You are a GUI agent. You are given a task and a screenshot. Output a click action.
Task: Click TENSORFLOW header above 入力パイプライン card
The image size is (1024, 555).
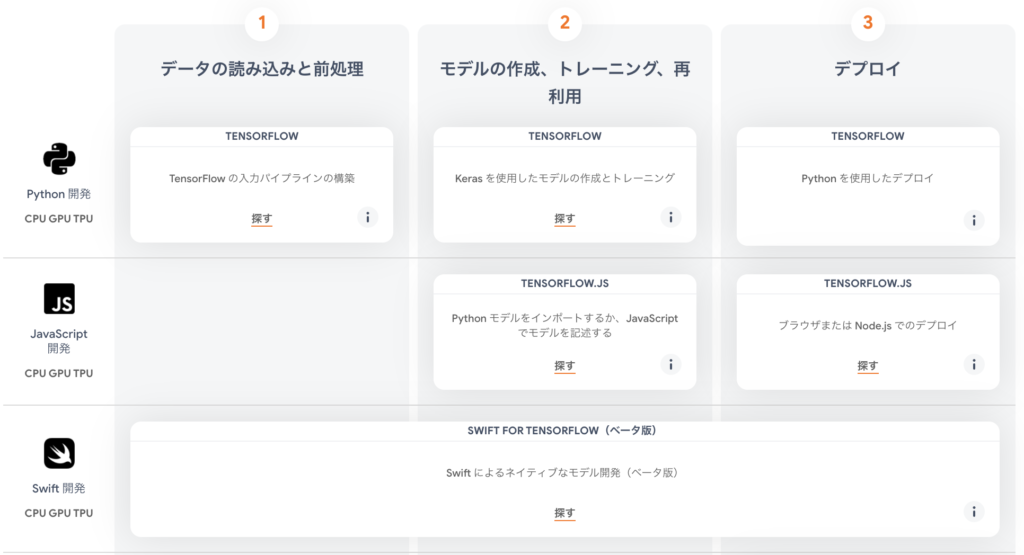coord(262,136)
